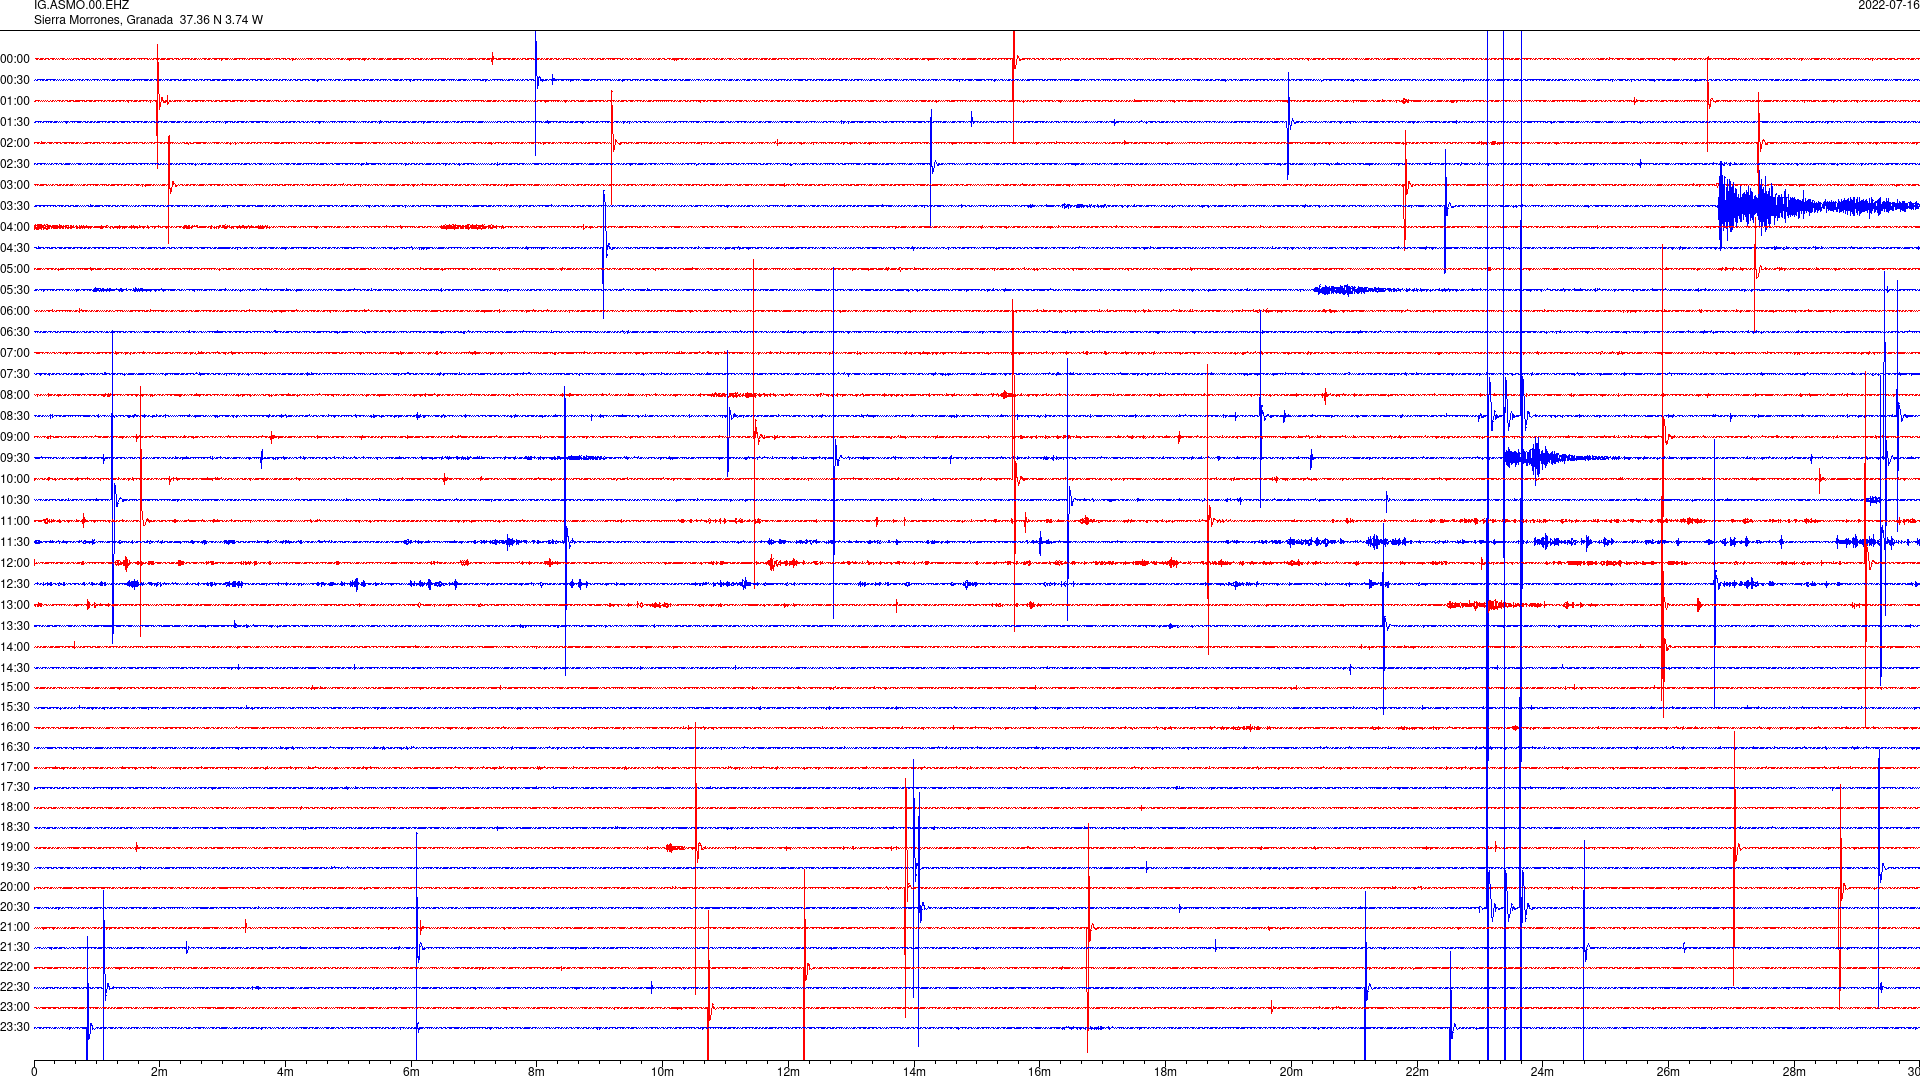
Task: Click the 6m tick on time axis
Action: (x=411, y=1072)
